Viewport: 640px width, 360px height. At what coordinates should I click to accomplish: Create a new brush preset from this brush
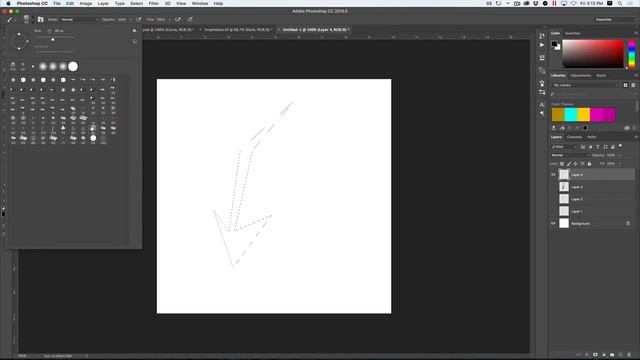coord(134,41)
